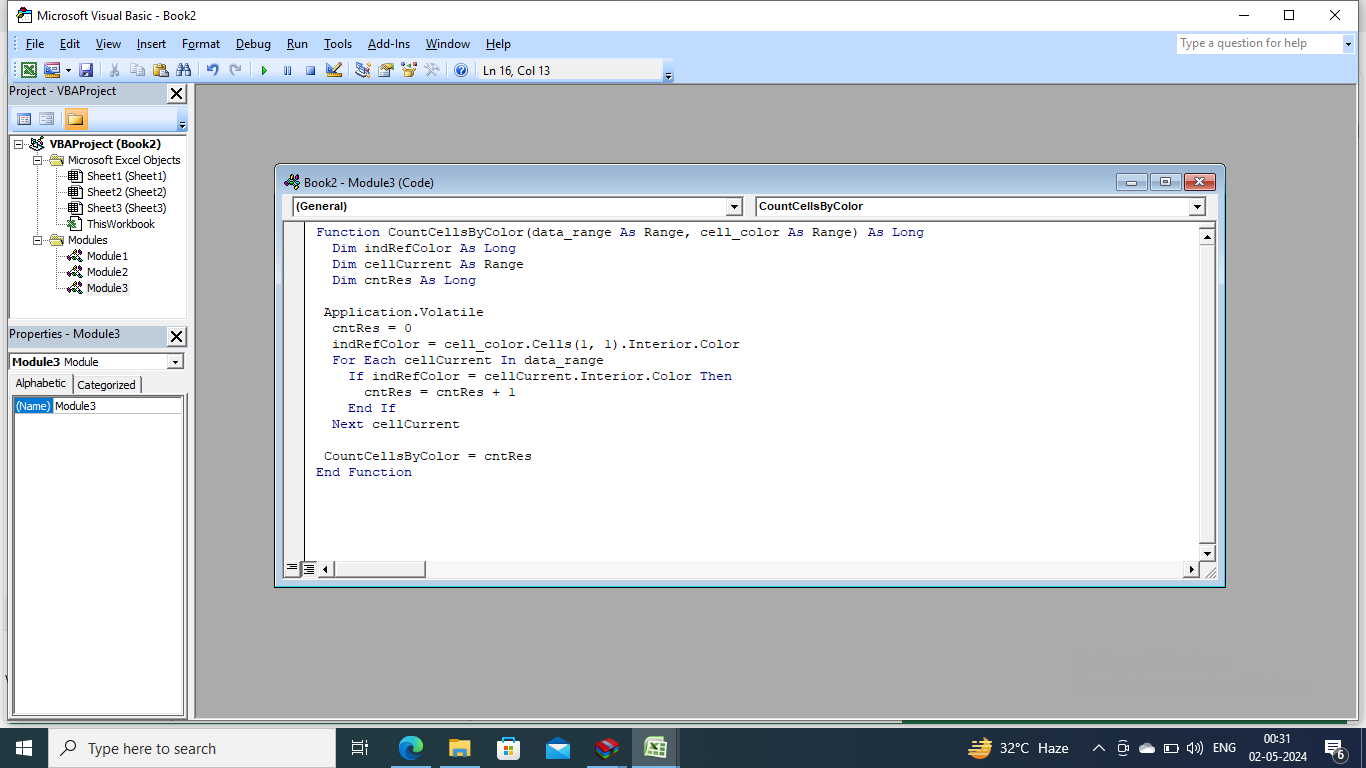Click View Object icon in Project pane

[47, 119]
